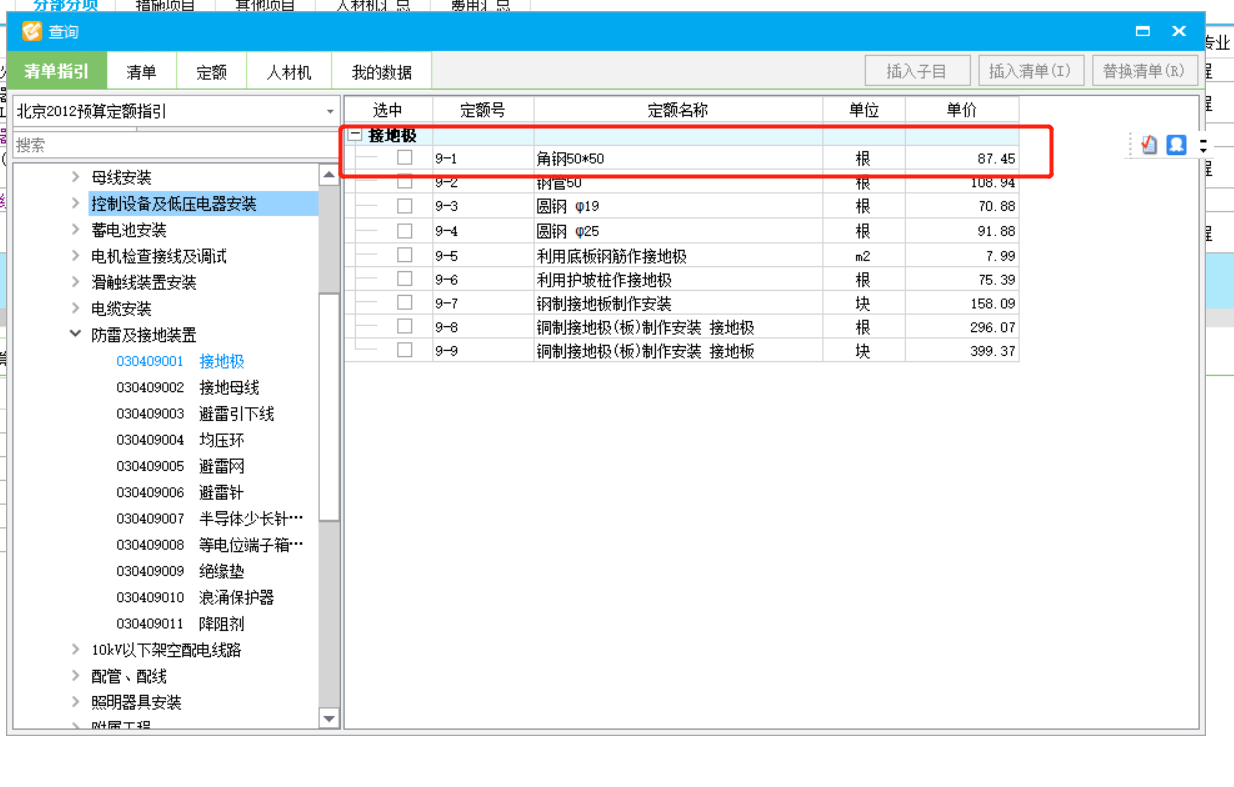
Task: Click the blue user profile icon
Action: click(x=1176, y=145)
